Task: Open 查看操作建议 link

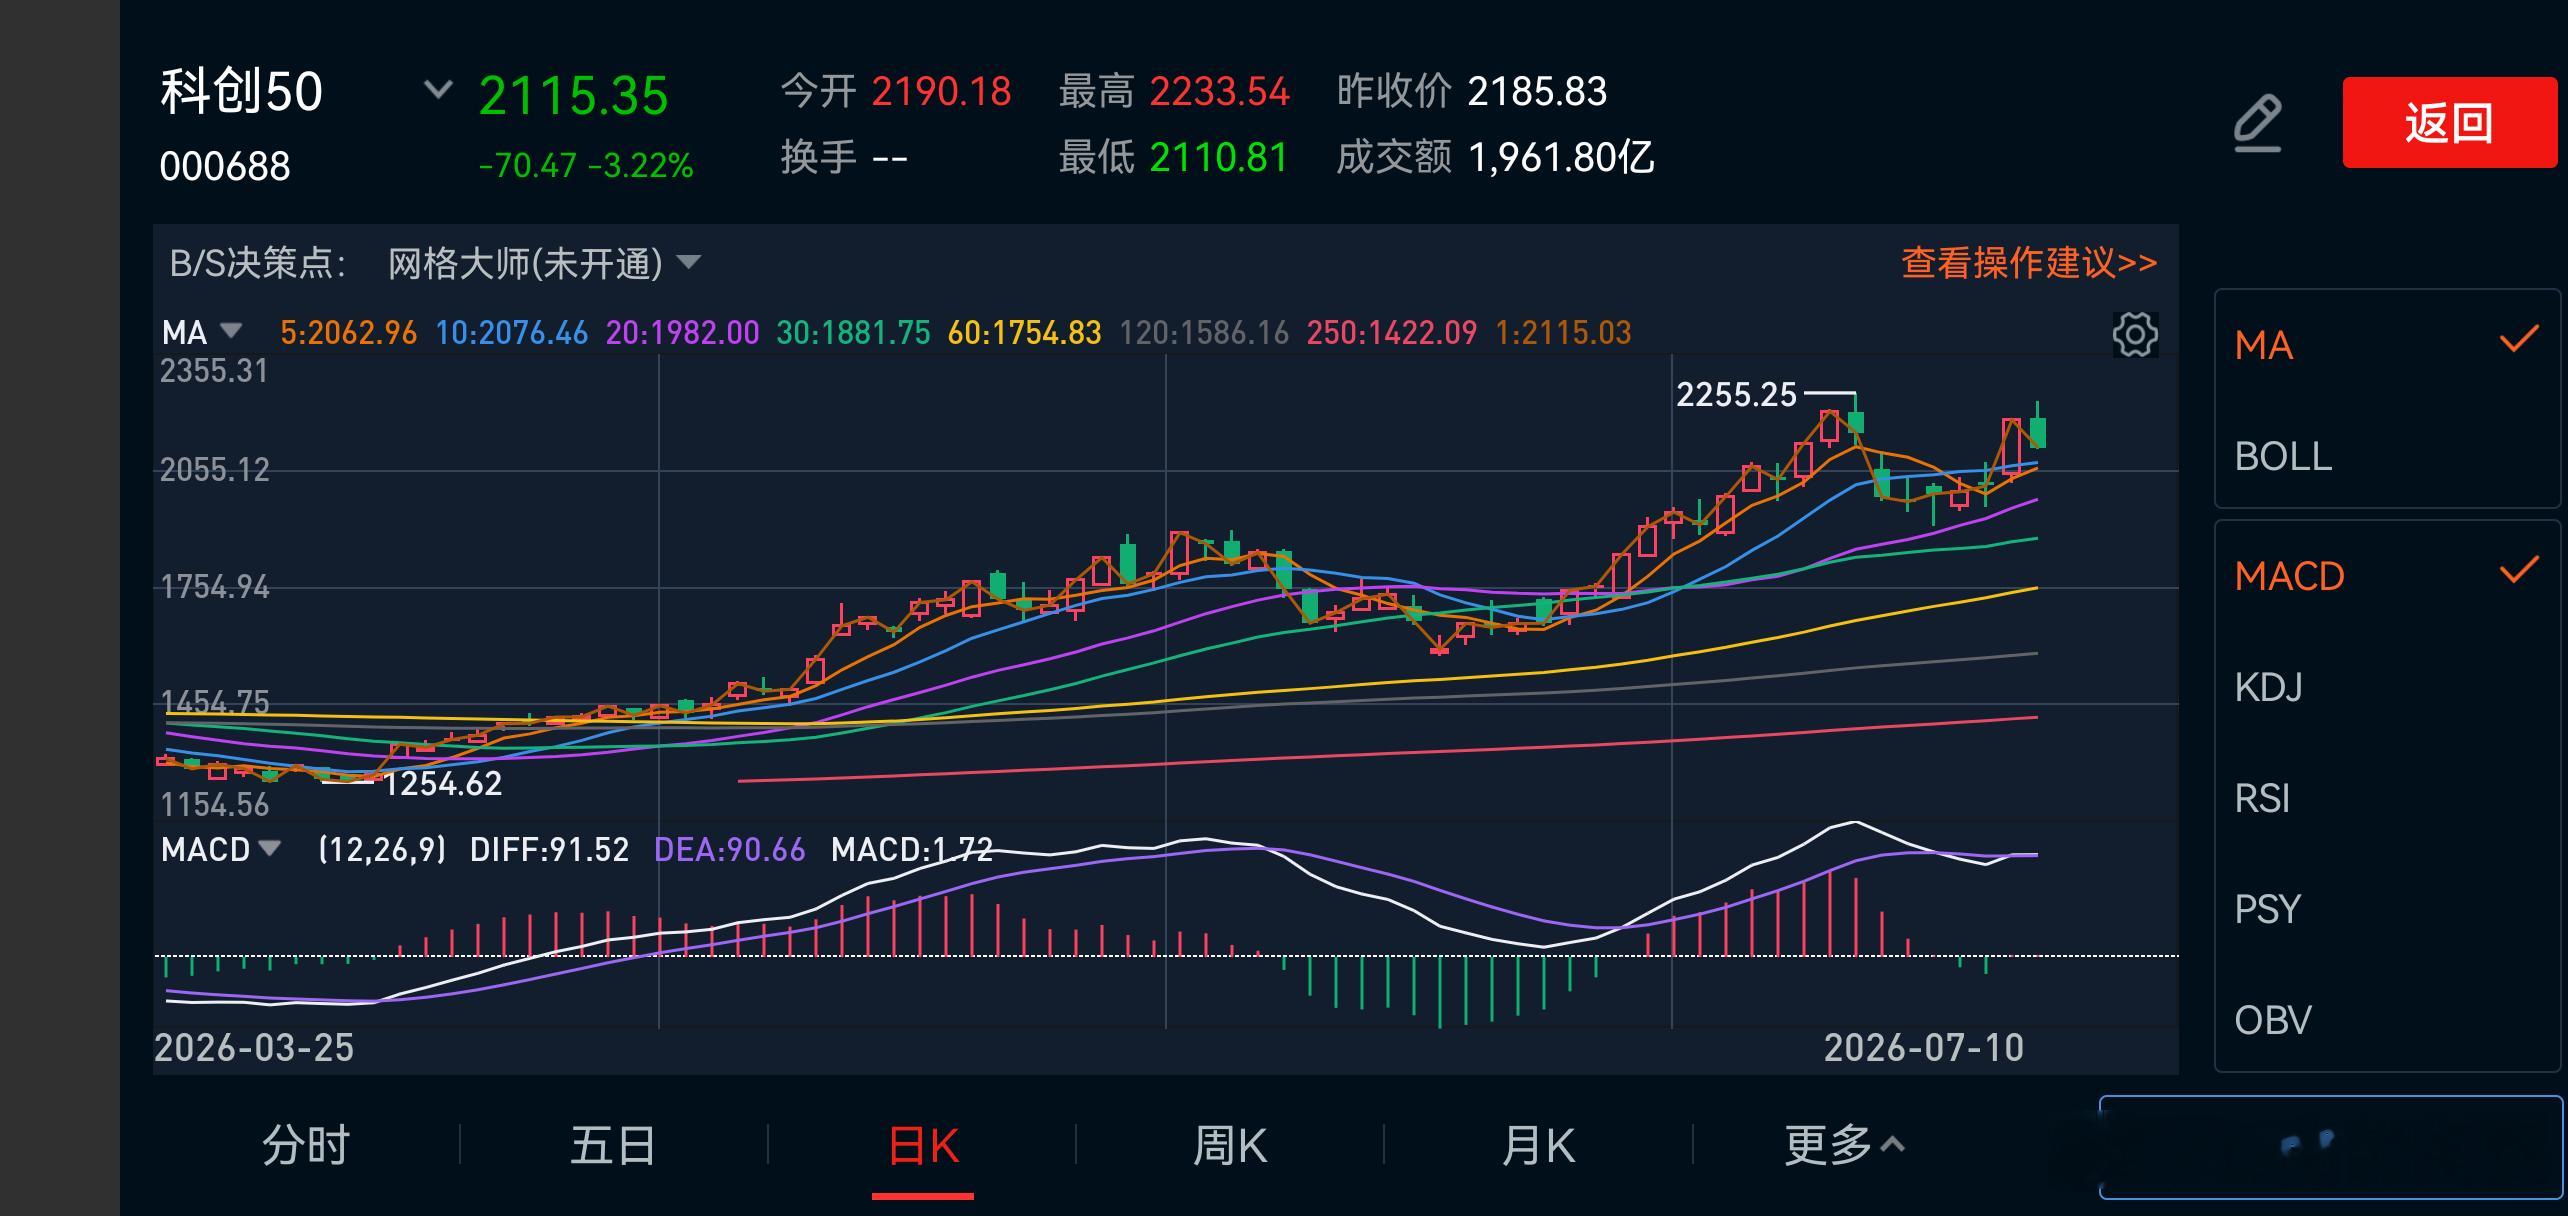Action: click(x=2029, y=263)
